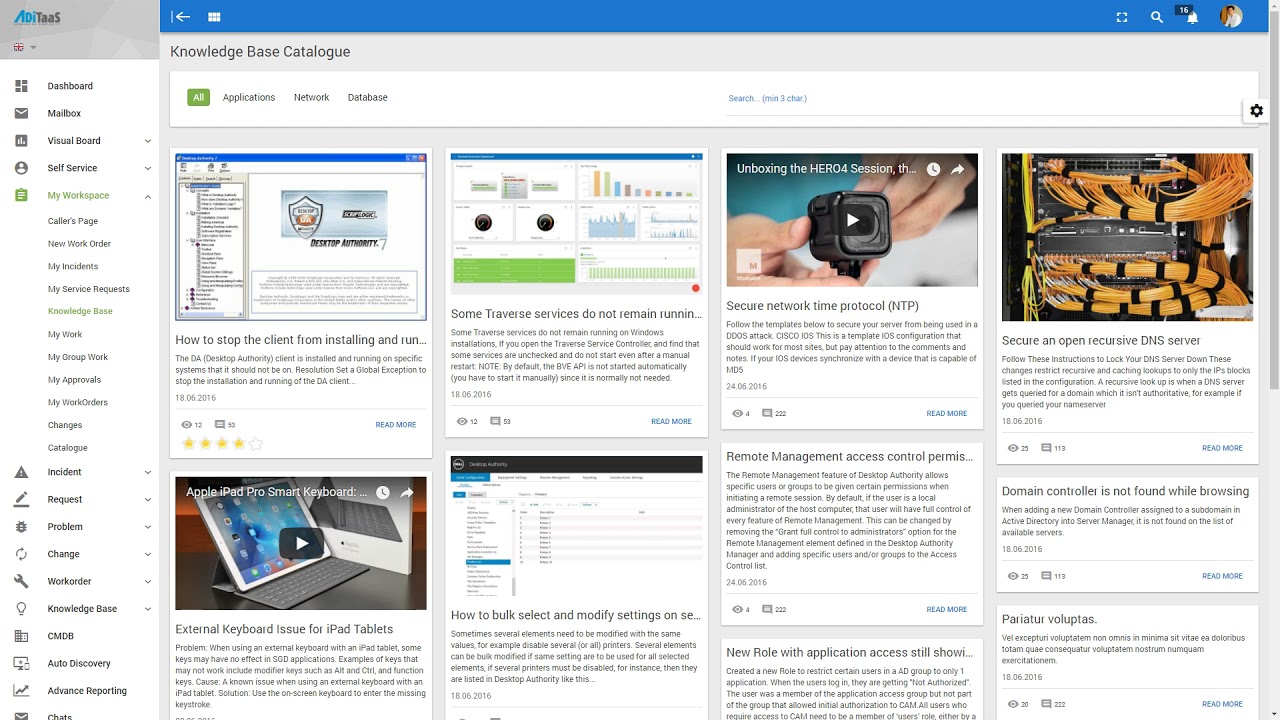The height and width of the screenshot is (720, 1280).
Task: Open language flag dropdown under logo
Action: [25, 47]
